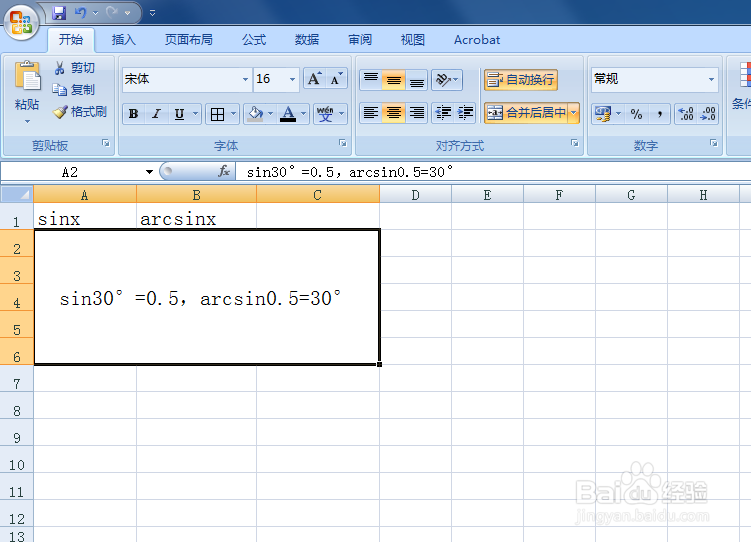Redo the last action
The width and height of the screenshot is (751, 542).
[x=112, y=13]
